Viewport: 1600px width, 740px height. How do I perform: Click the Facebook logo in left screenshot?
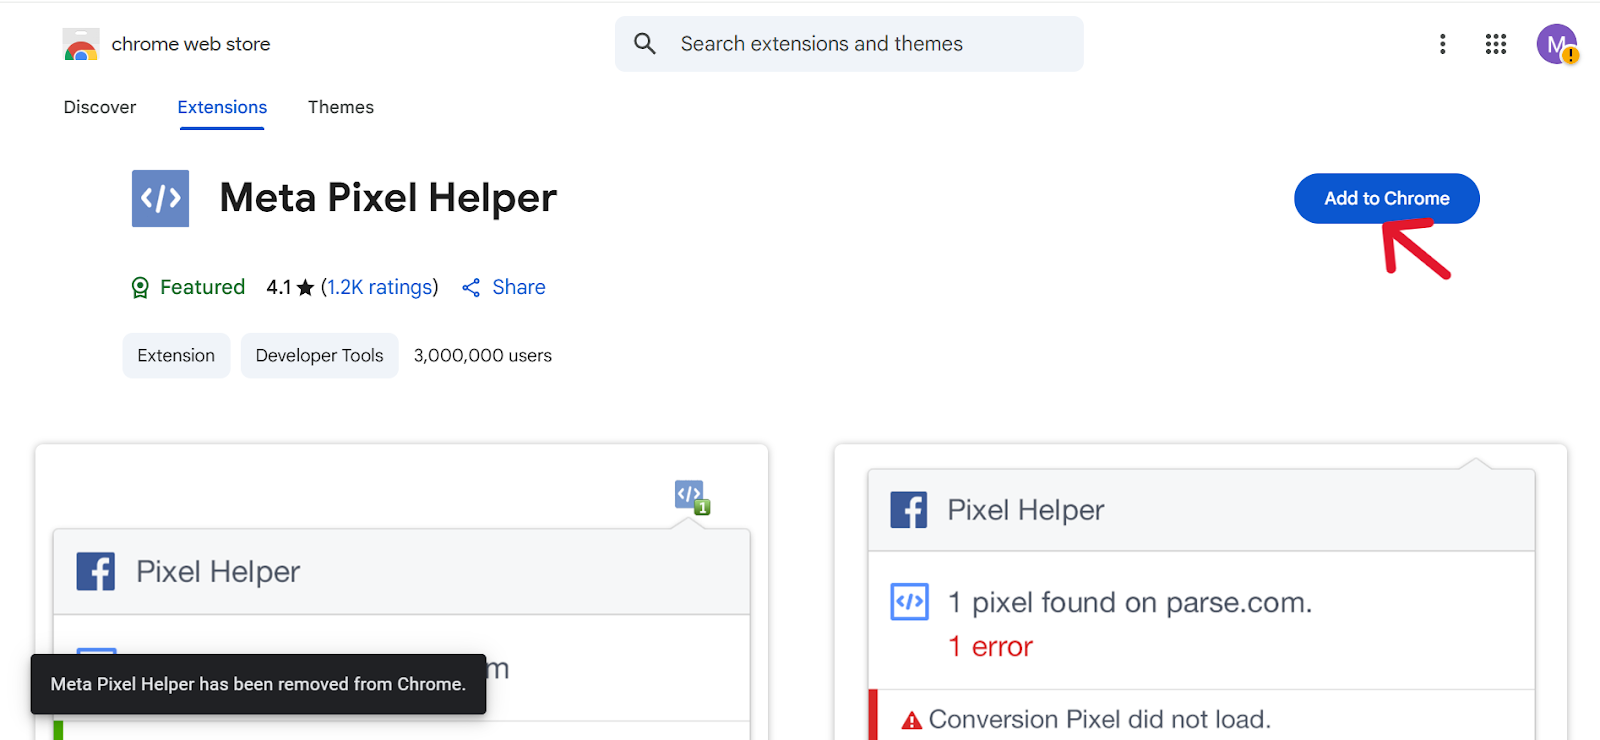[x=96, y=572]
